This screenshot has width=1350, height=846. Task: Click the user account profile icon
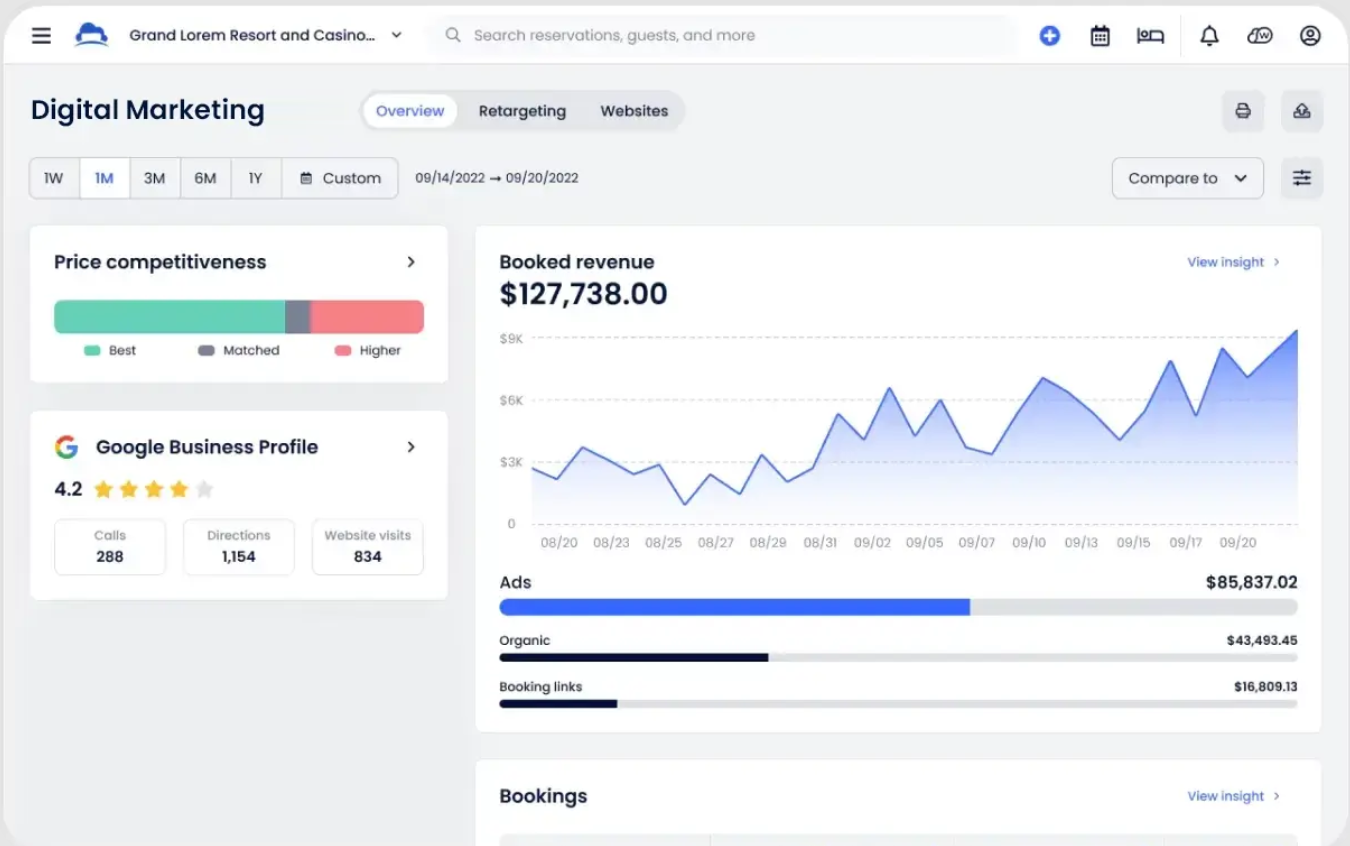pos(1310,36)
